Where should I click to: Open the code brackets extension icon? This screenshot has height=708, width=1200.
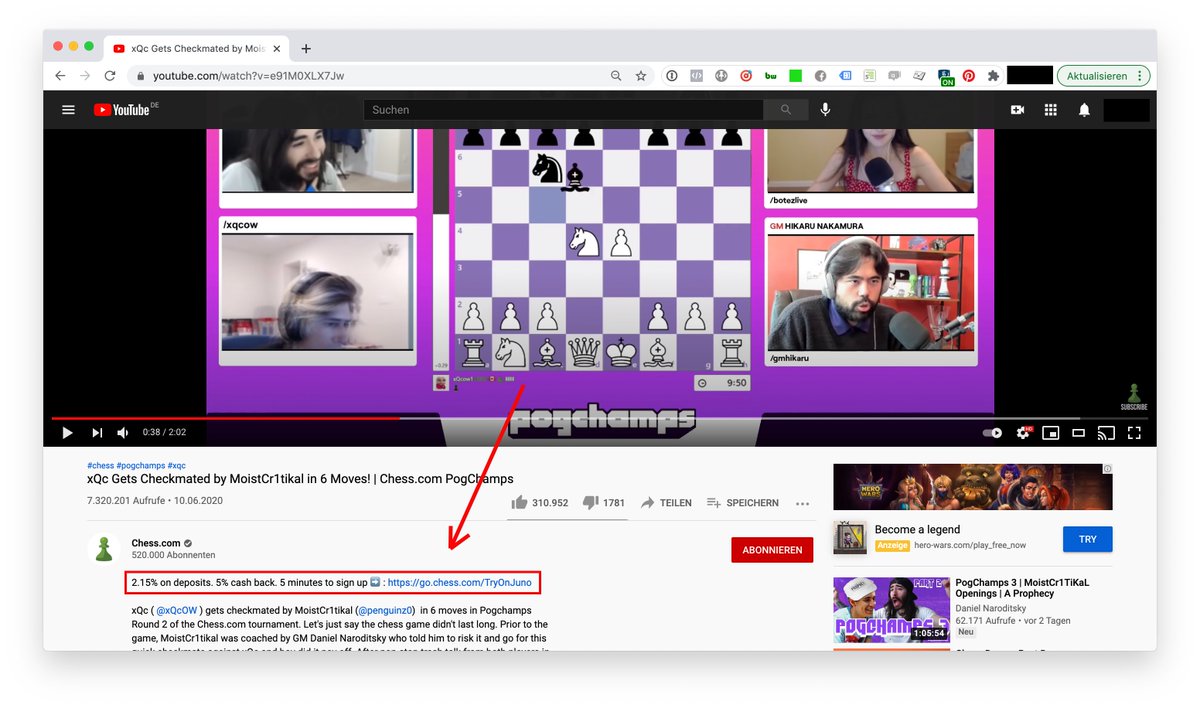click(696, 76)
